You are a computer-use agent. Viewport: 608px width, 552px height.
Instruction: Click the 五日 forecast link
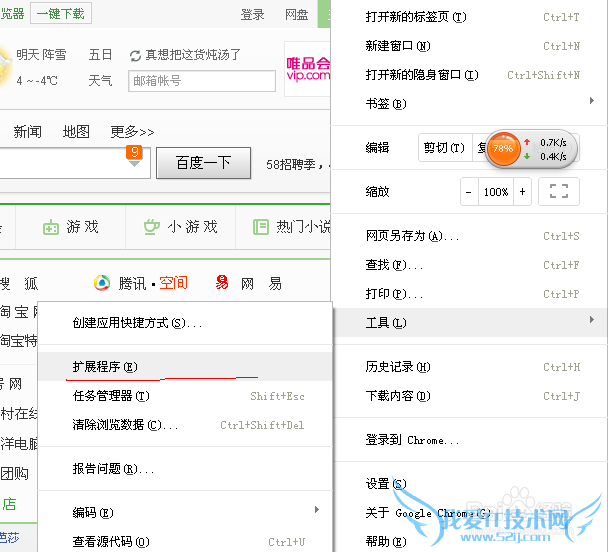[100, 55]
